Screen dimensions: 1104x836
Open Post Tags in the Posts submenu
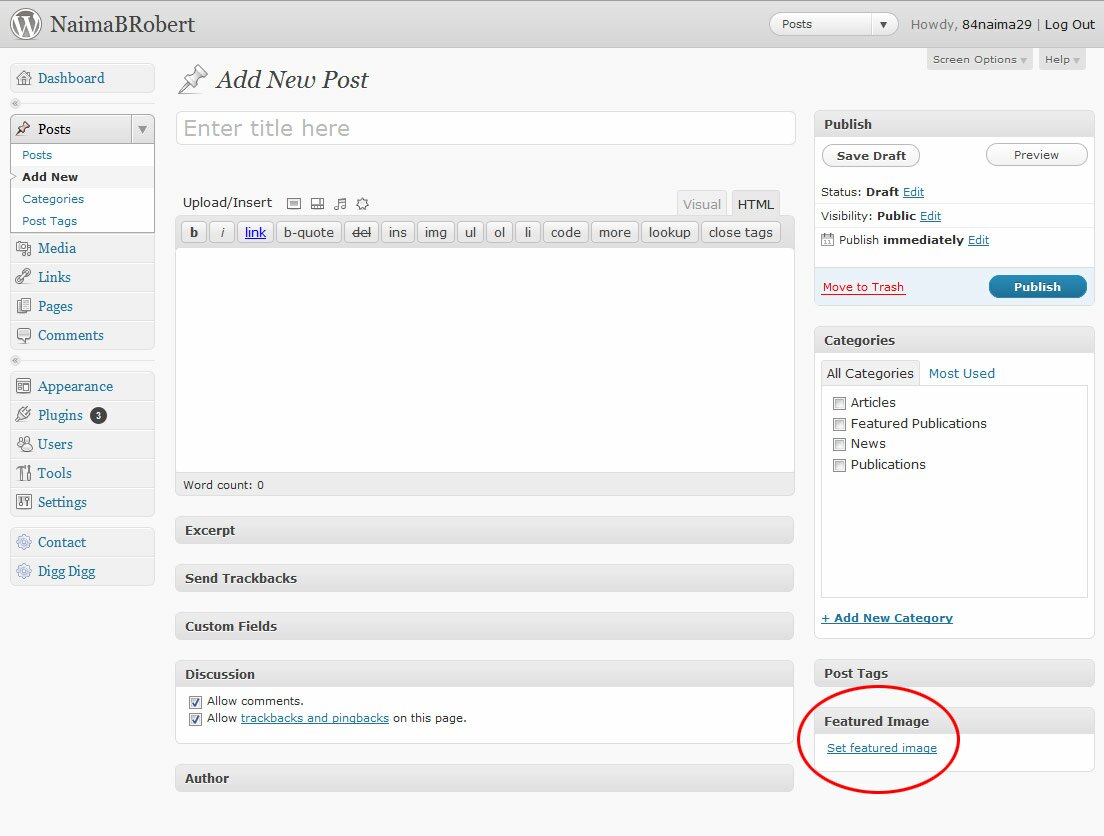click(49, 221)
